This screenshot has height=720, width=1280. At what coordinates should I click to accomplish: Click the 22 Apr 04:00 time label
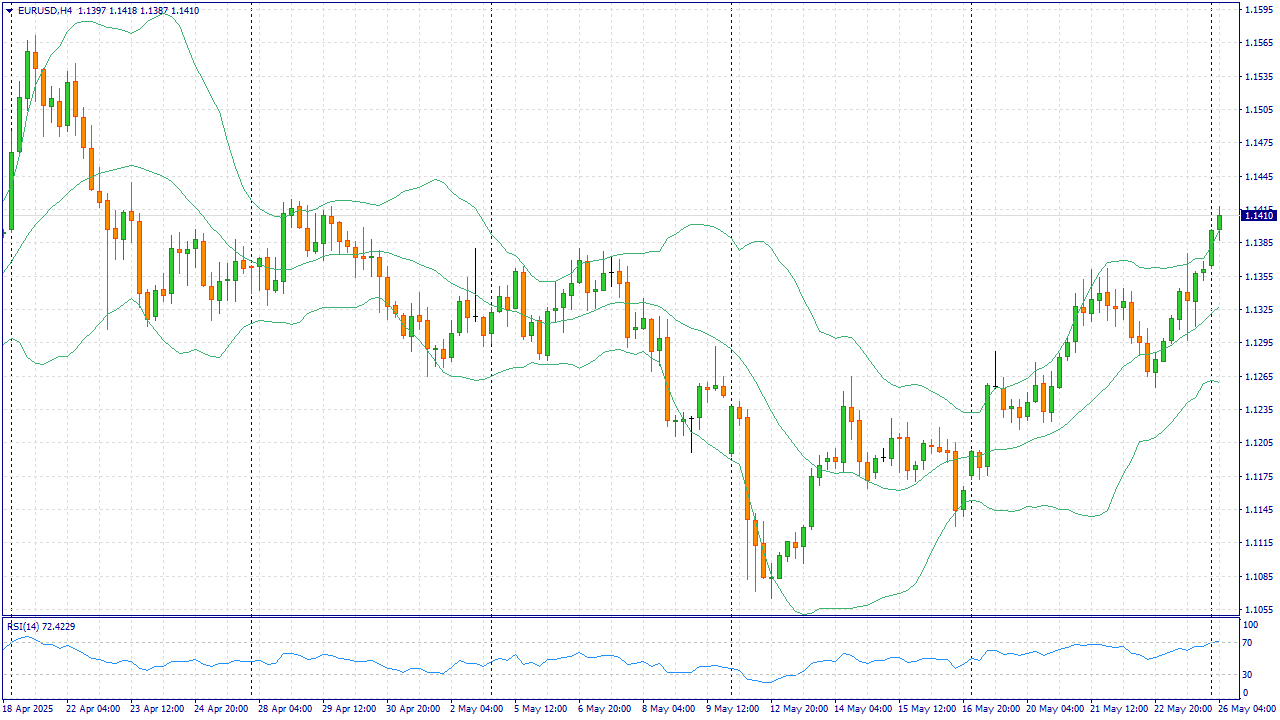(x=92, y=709)
